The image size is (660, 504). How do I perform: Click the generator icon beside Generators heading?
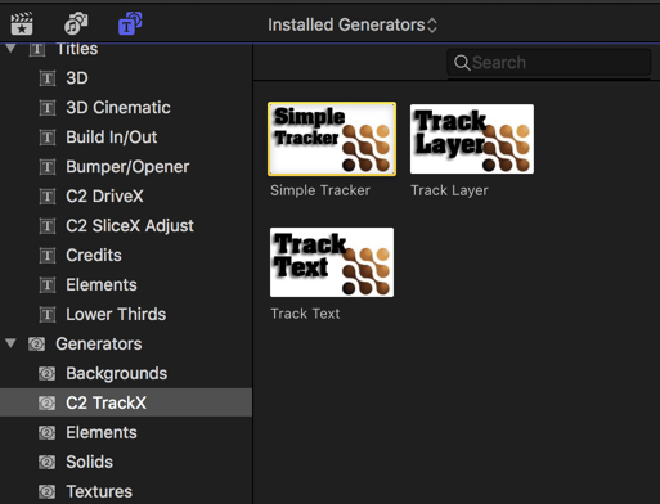(x=37, y=344)
